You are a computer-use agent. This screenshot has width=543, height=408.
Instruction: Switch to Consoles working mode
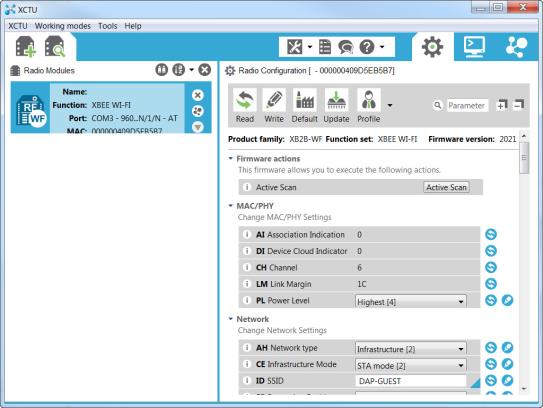[474, 47]
